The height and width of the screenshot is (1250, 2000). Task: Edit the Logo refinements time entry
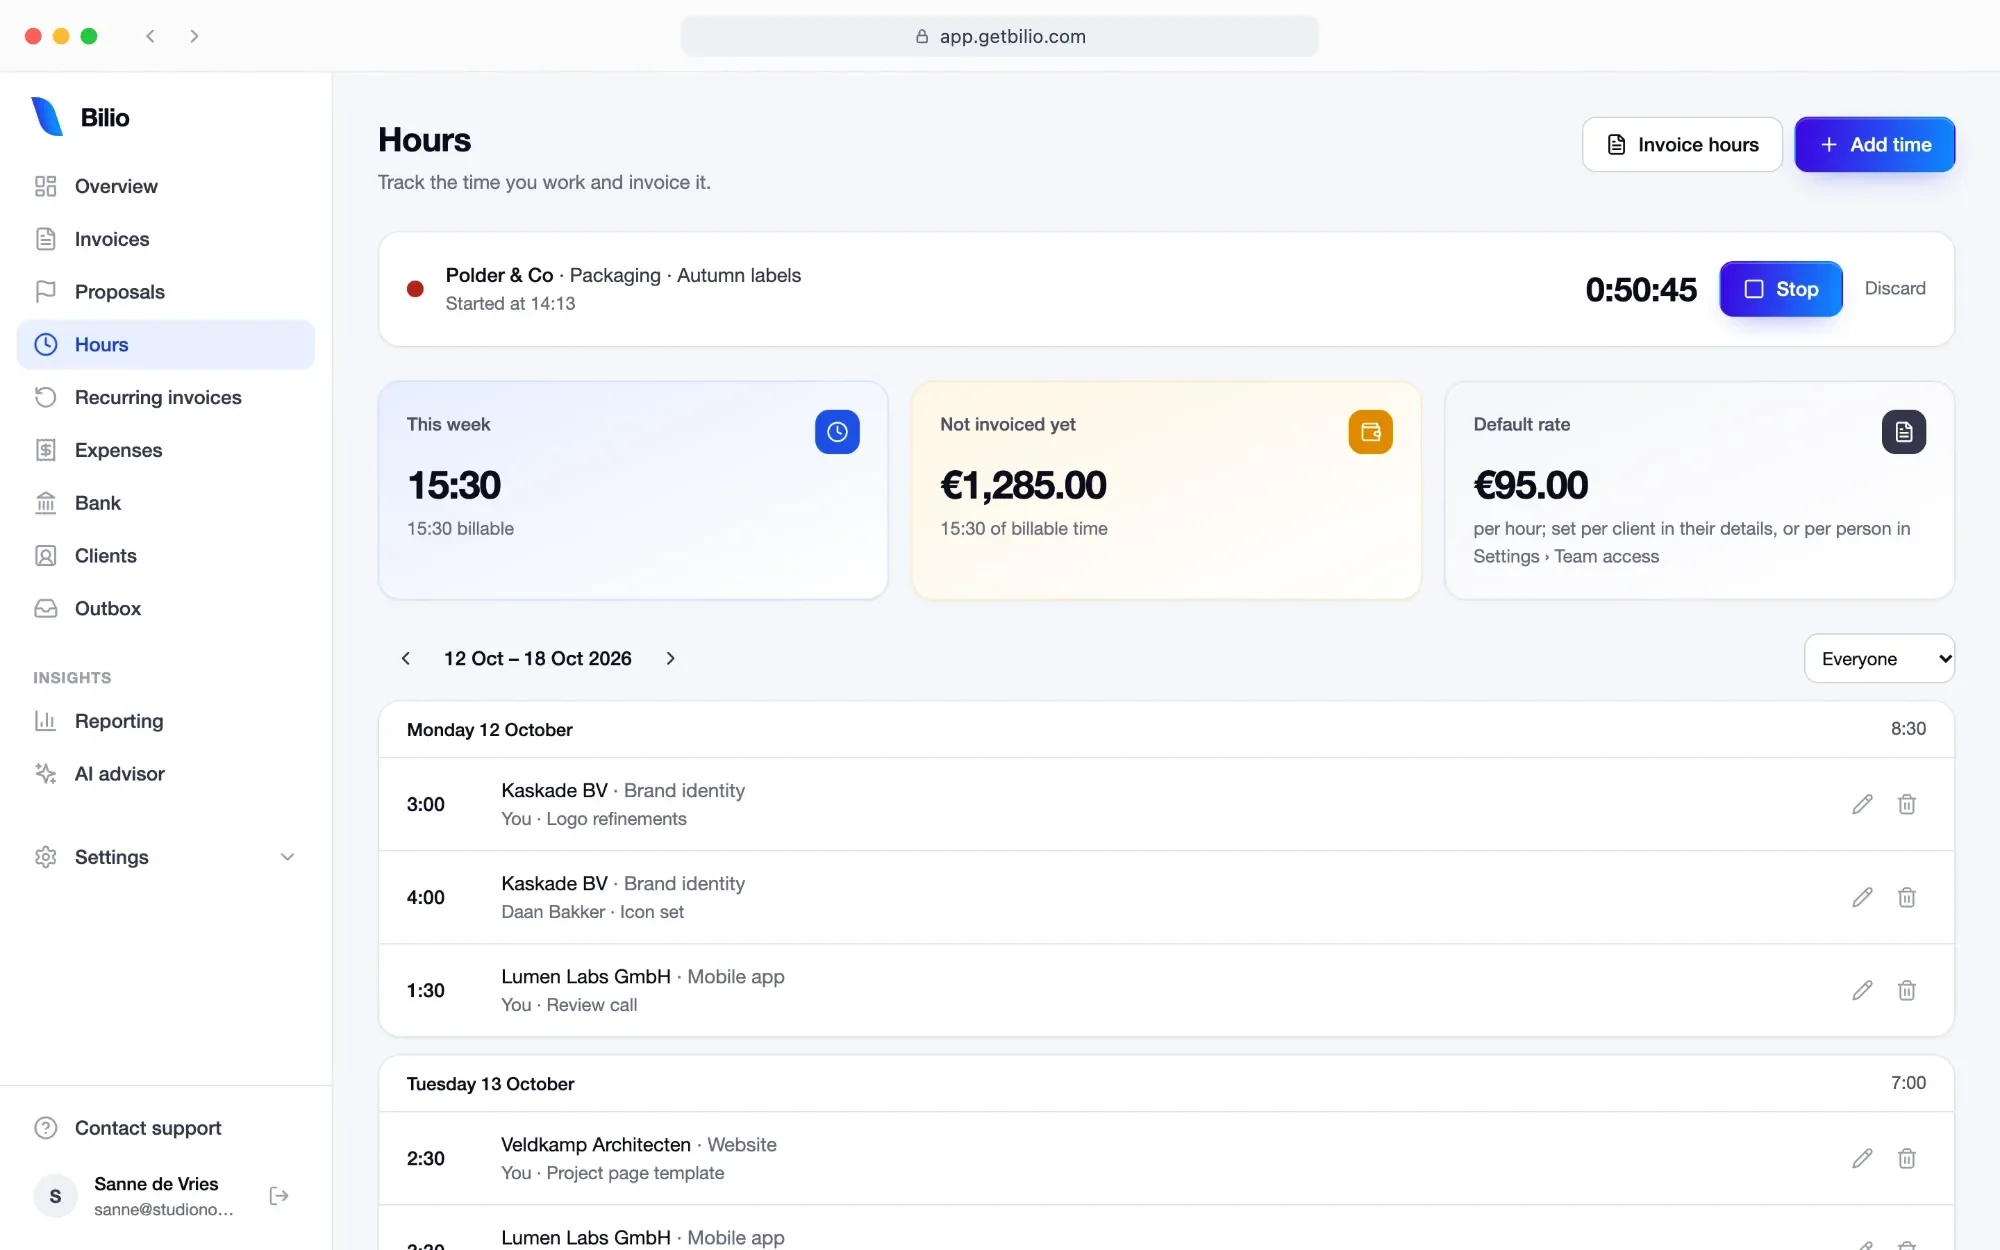[1862, 804]
